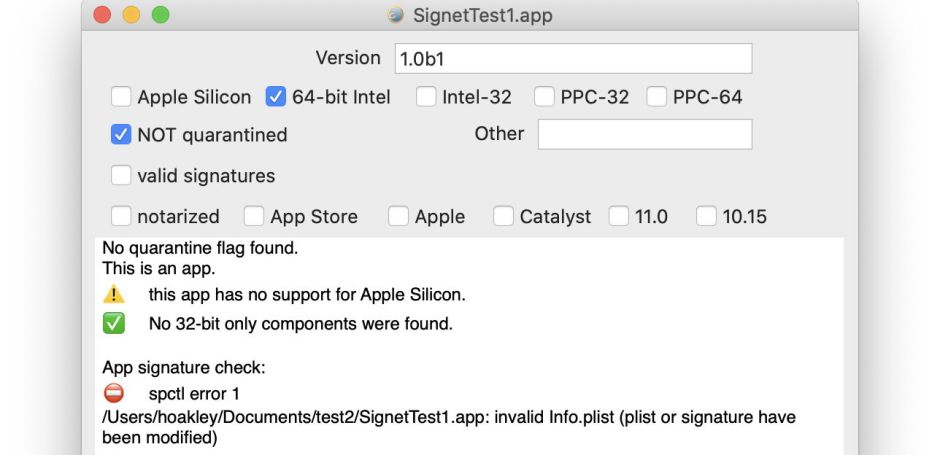Select the App Store checkbox
The height and width of the screenshot is (455, 940).
(x=254, y=216)
